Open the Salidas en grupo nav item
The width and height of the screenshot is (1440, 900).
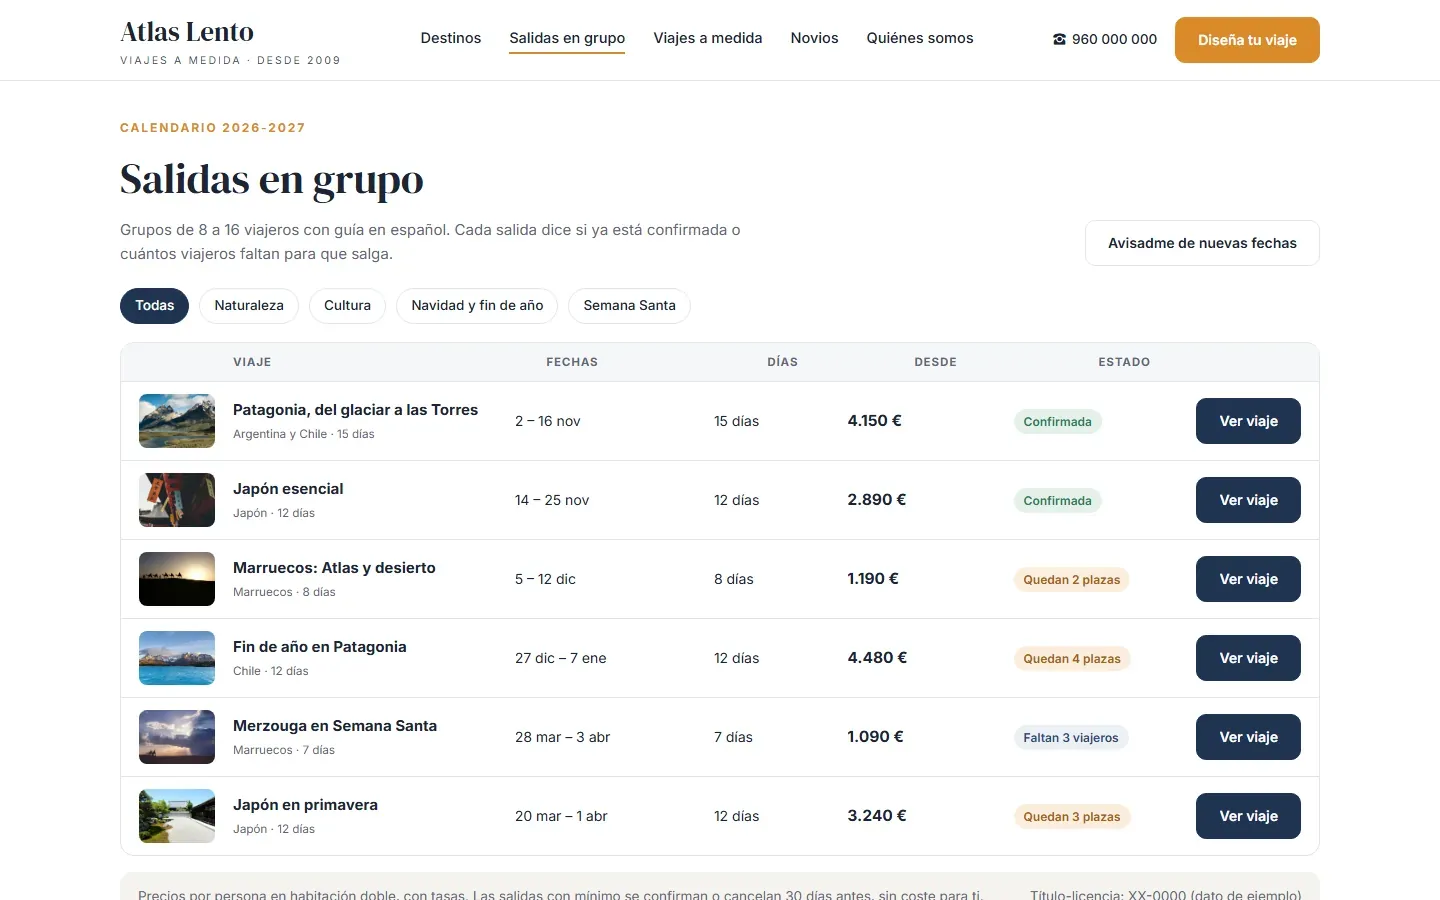click(567, 38)
